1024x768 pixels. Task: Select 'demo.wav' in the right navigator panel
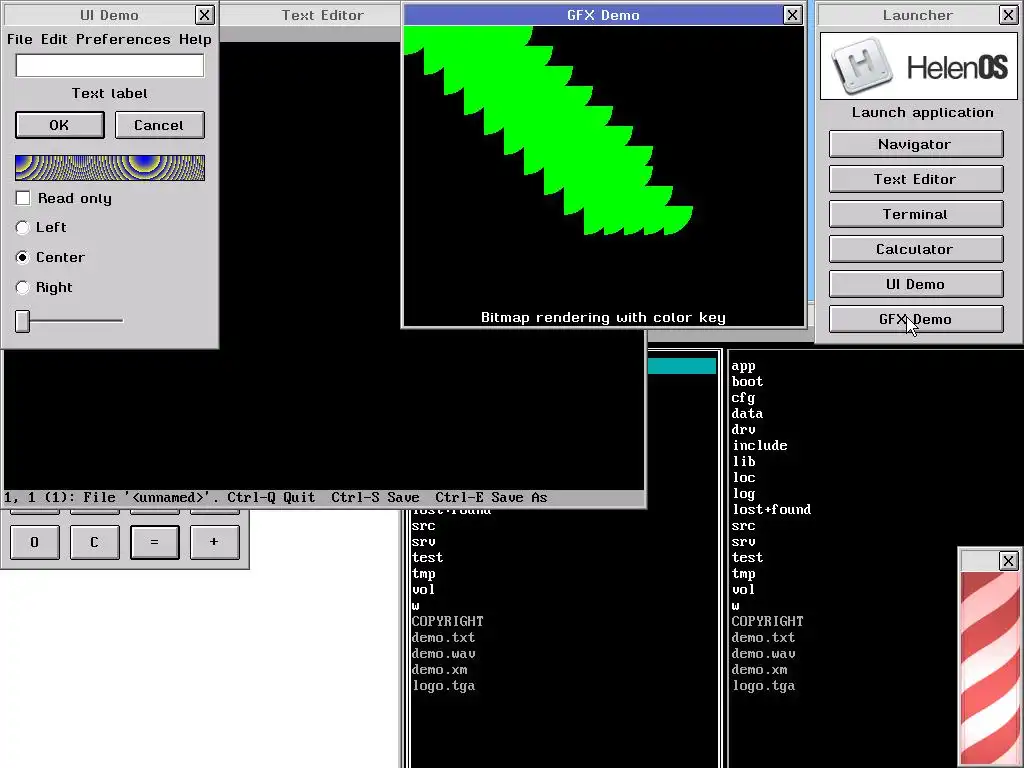coord(763,654)
